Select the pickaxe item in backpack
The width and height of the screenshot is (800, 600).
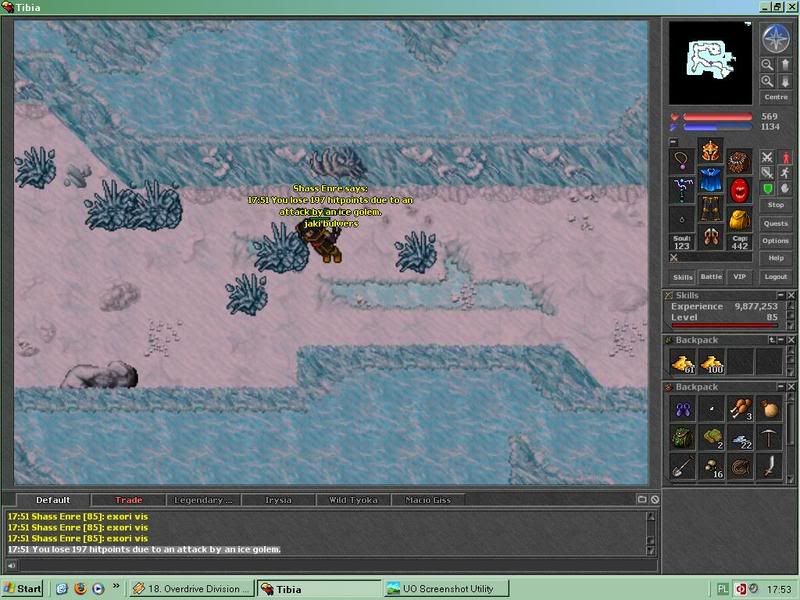pos(769,438)
